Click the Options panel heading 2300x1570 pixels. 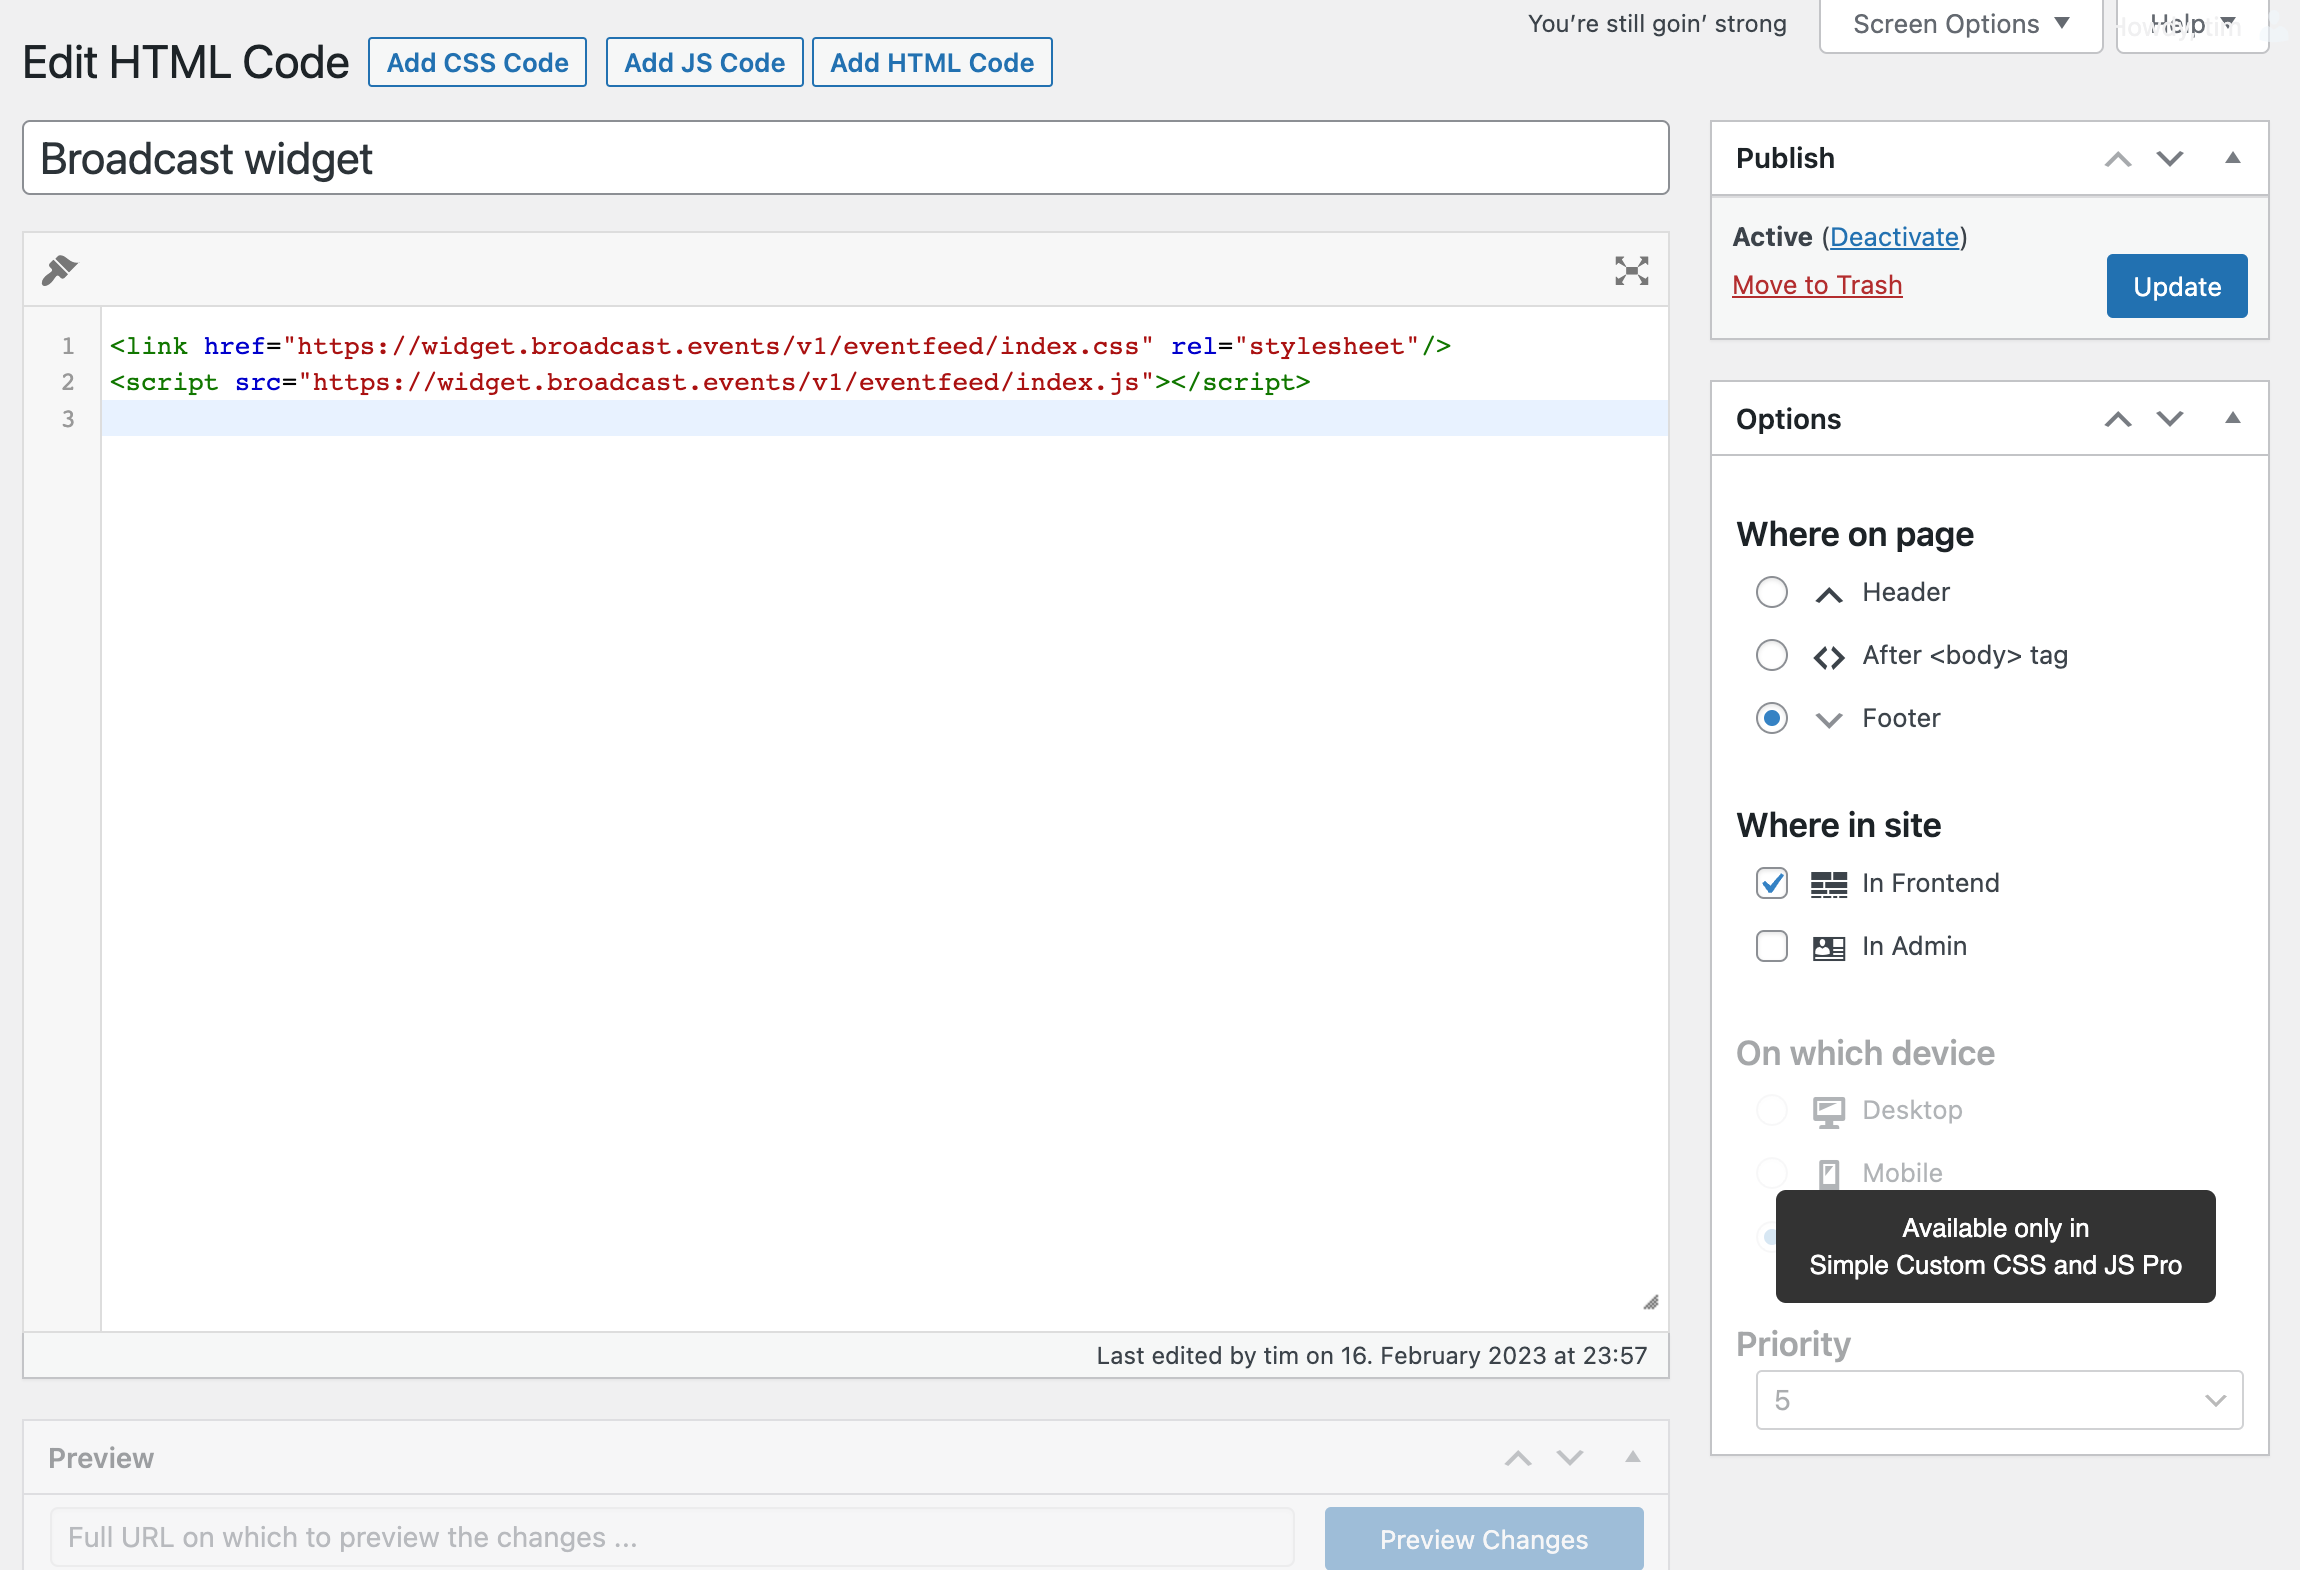point(1788,419)
